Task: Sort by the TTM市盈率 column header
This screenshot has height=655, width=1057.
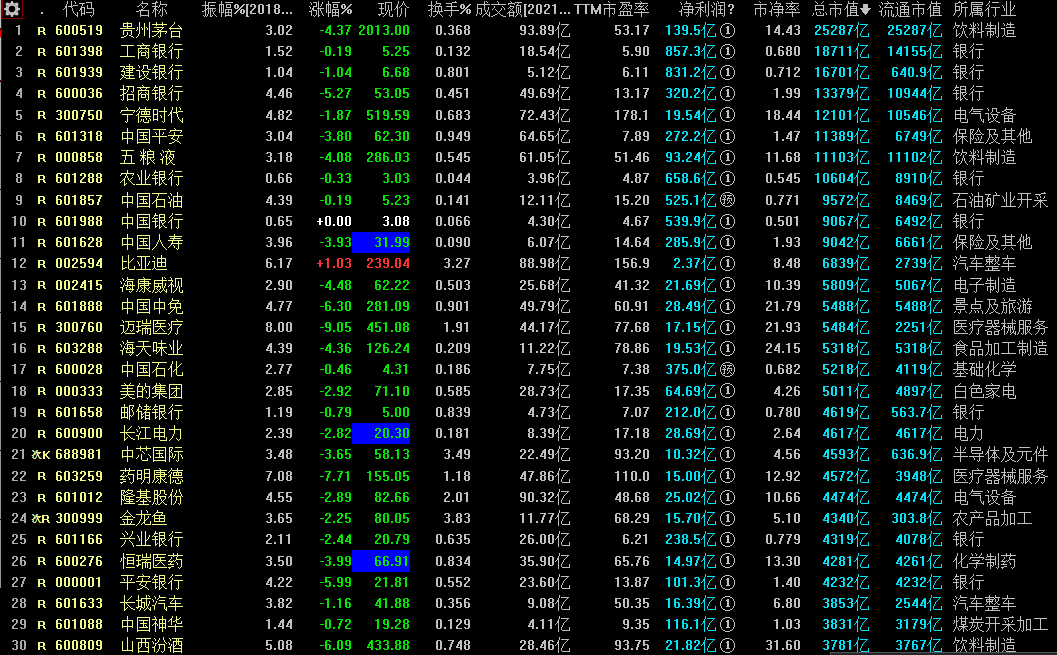Action: [x=612, y=9]
